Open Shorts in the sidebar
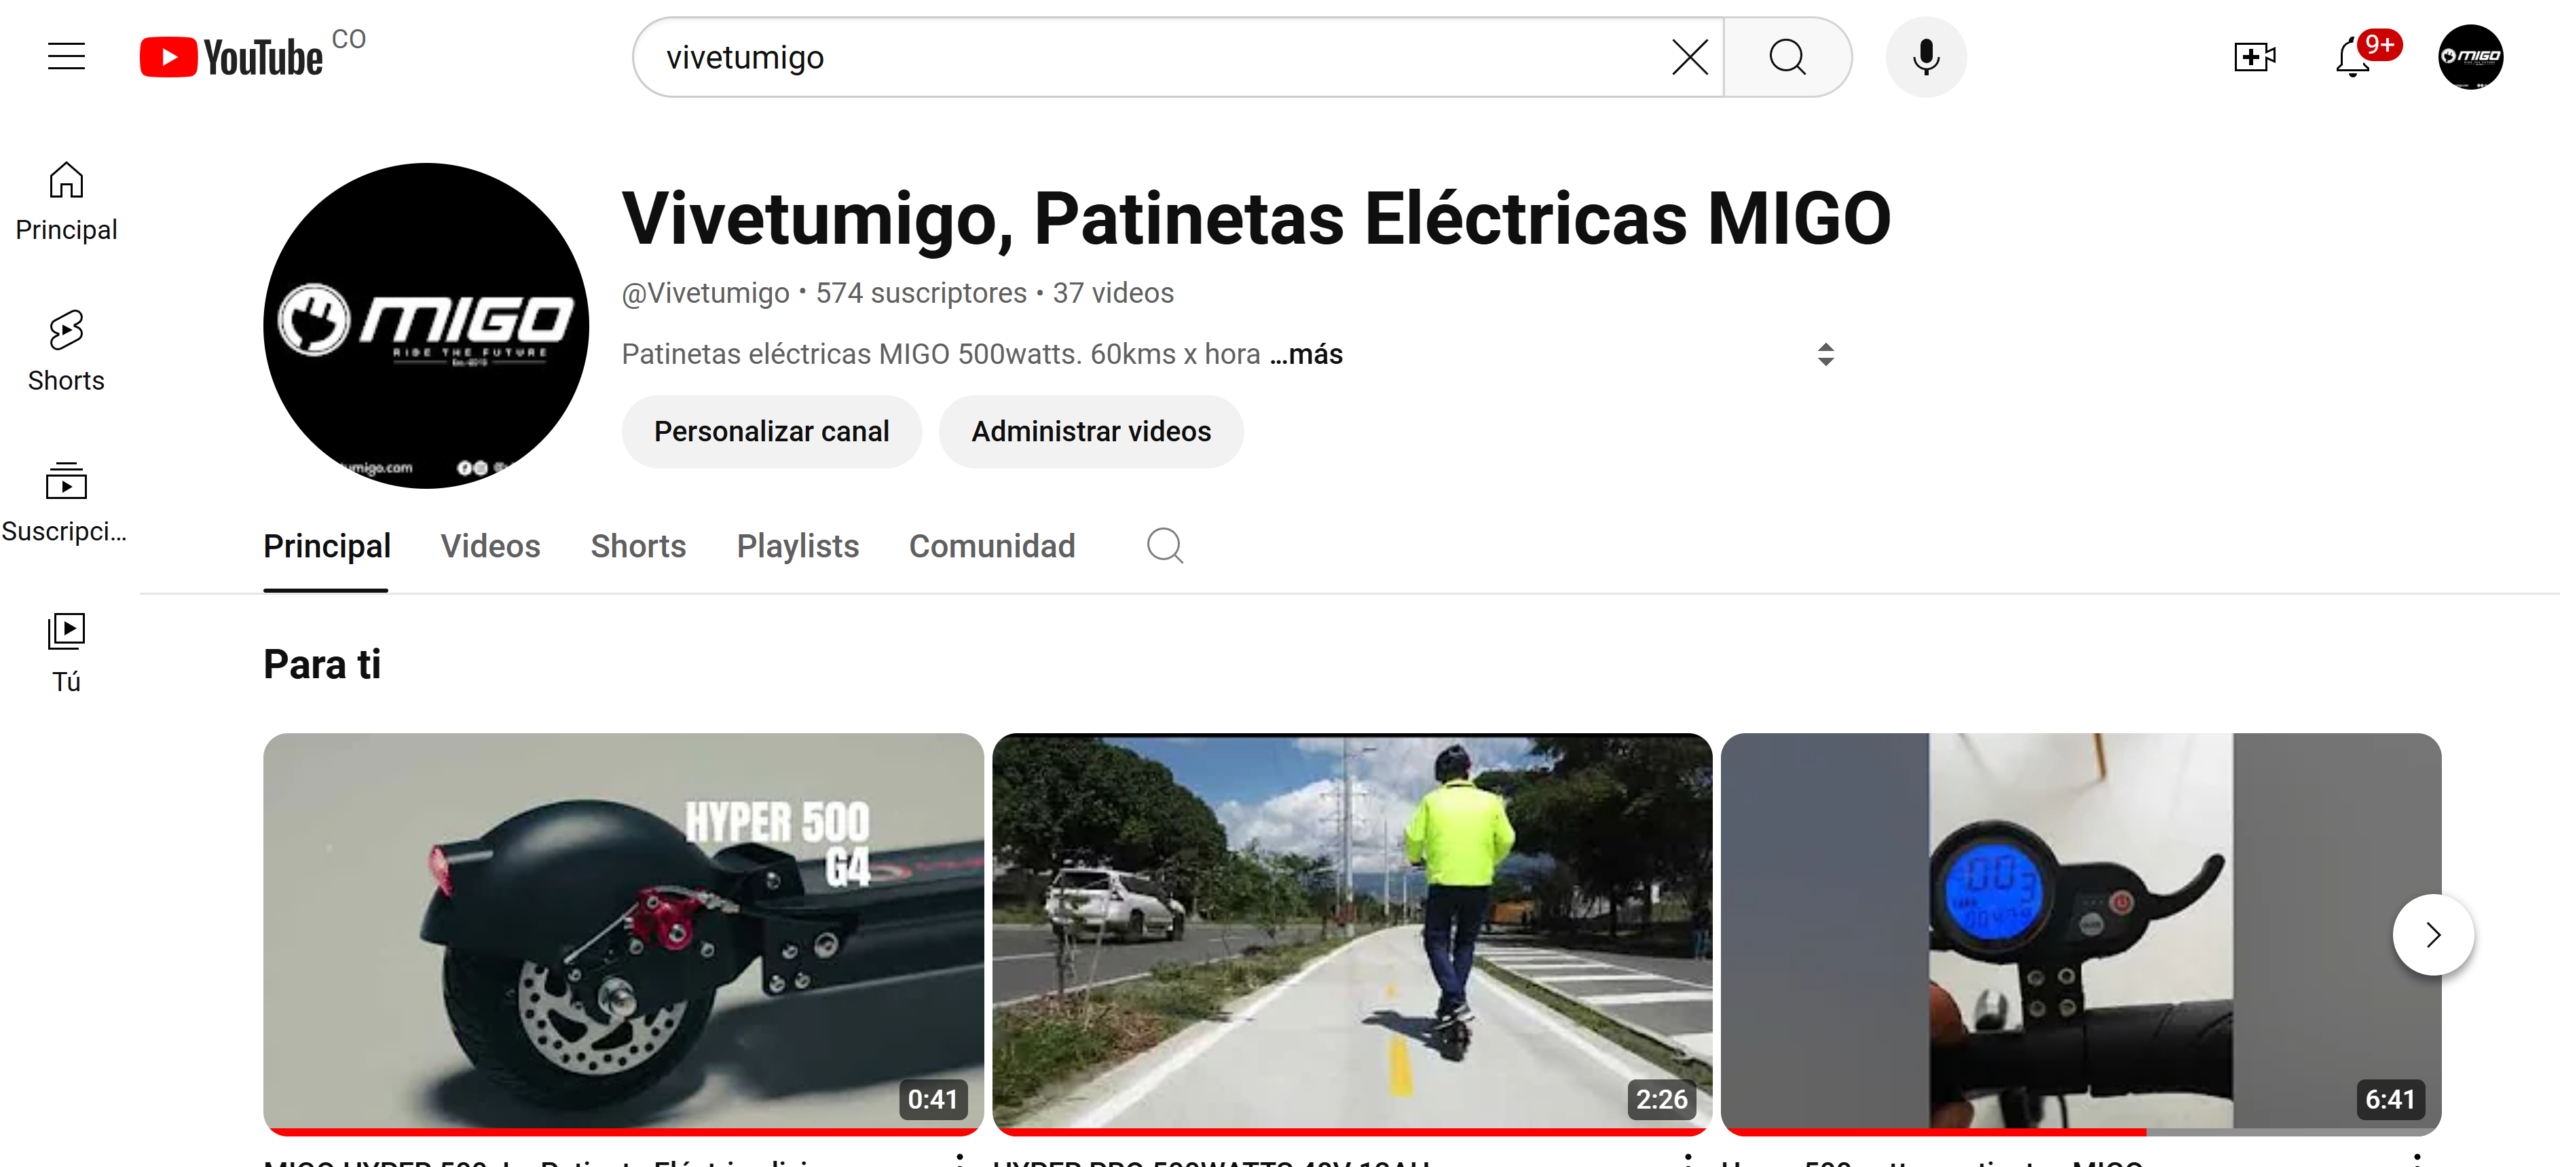2560x1167 pixels. point(66,352)
